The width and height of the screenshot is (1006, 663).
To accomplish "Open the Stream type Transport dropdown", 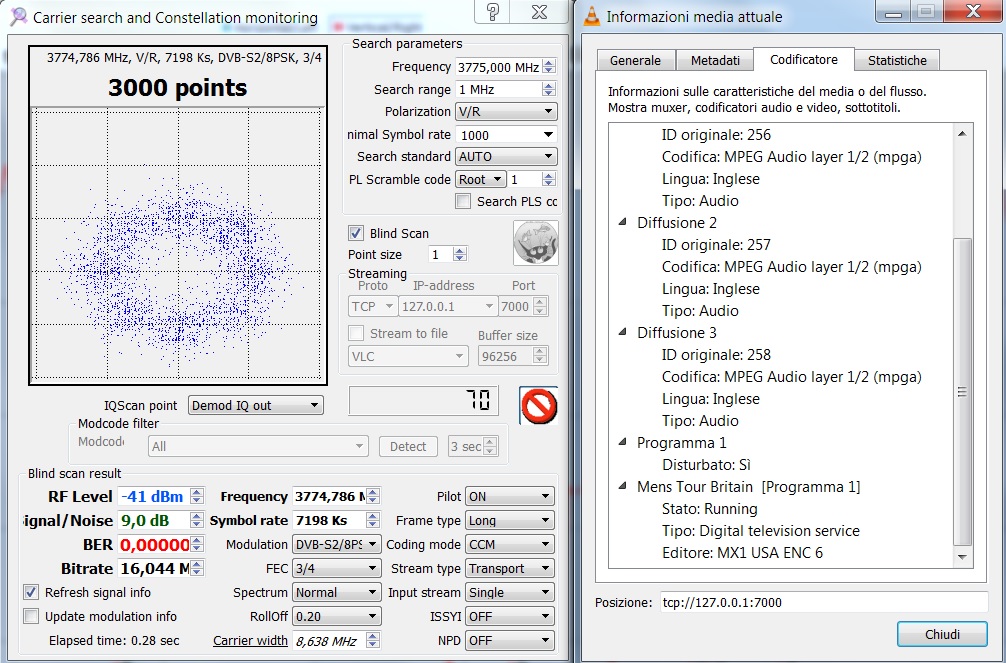I will 509,569.
